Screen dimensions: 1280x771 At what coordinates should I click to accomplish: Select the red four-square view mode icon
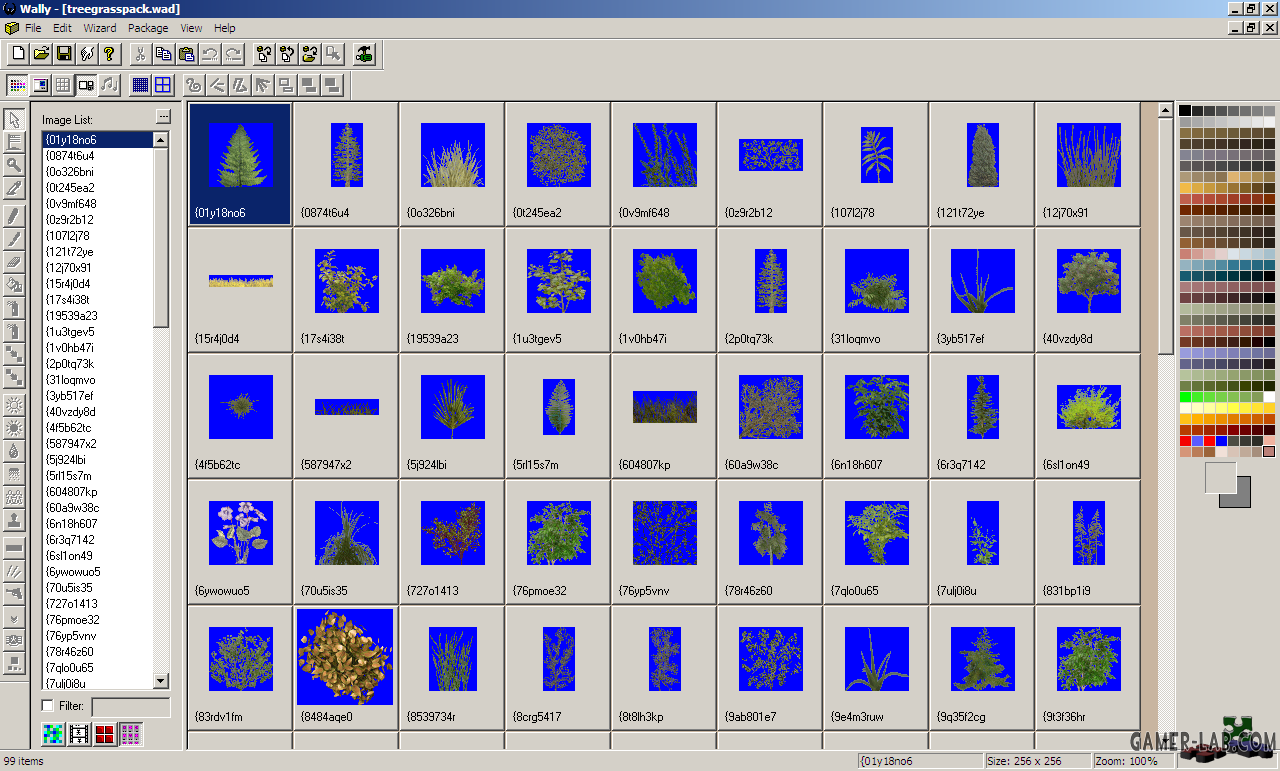click(105, 735)
